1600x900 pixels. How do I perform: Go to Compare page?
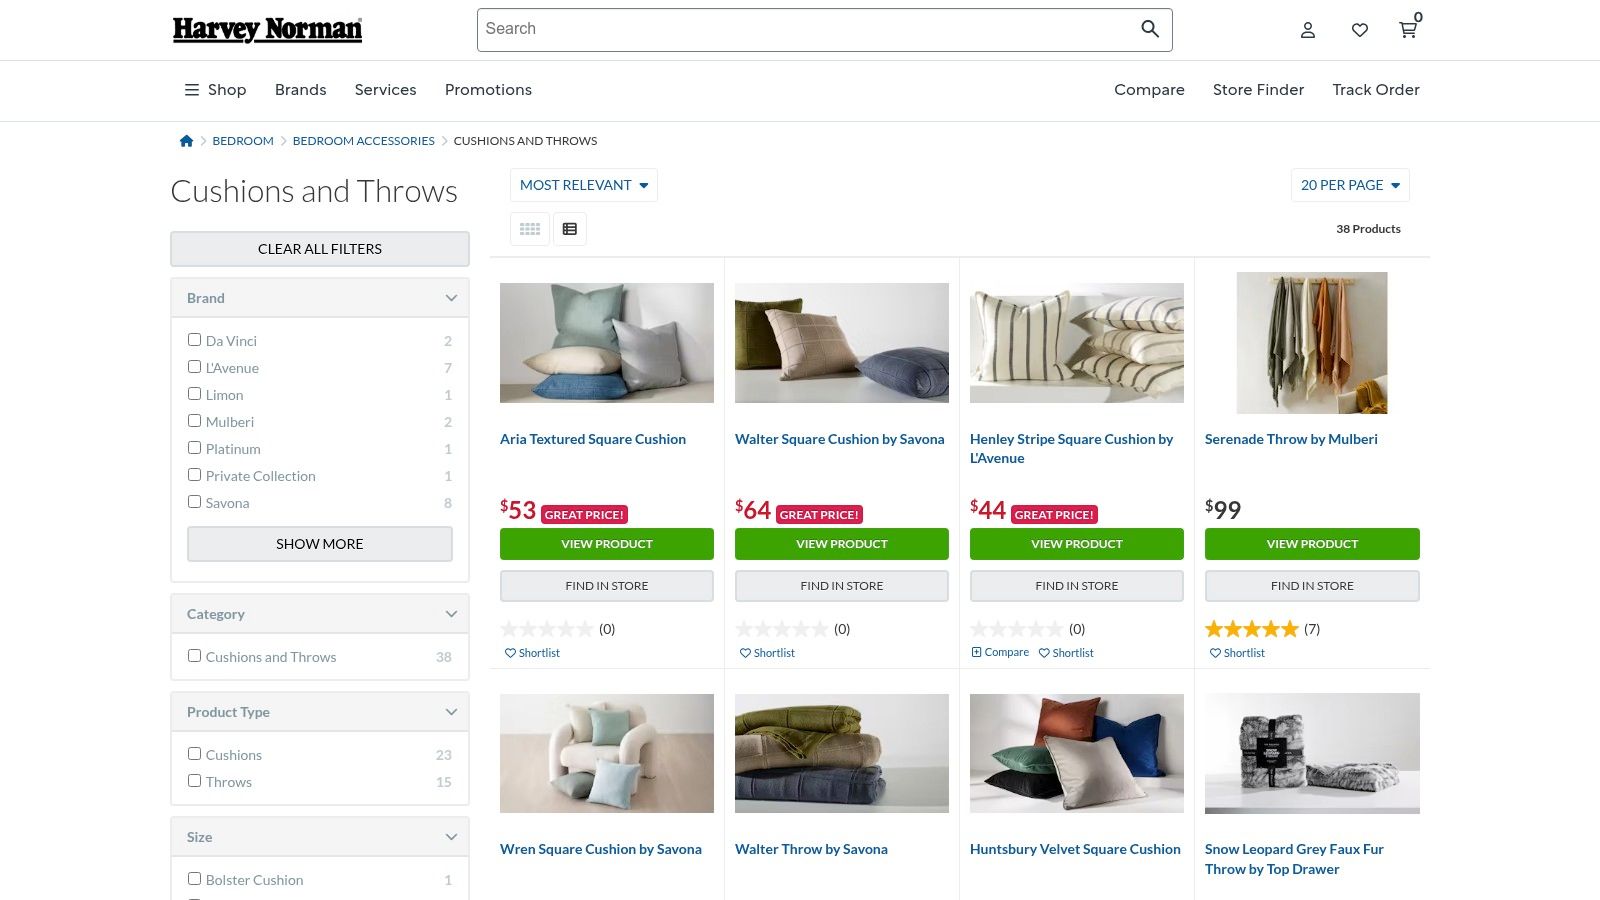[1149, 90]
